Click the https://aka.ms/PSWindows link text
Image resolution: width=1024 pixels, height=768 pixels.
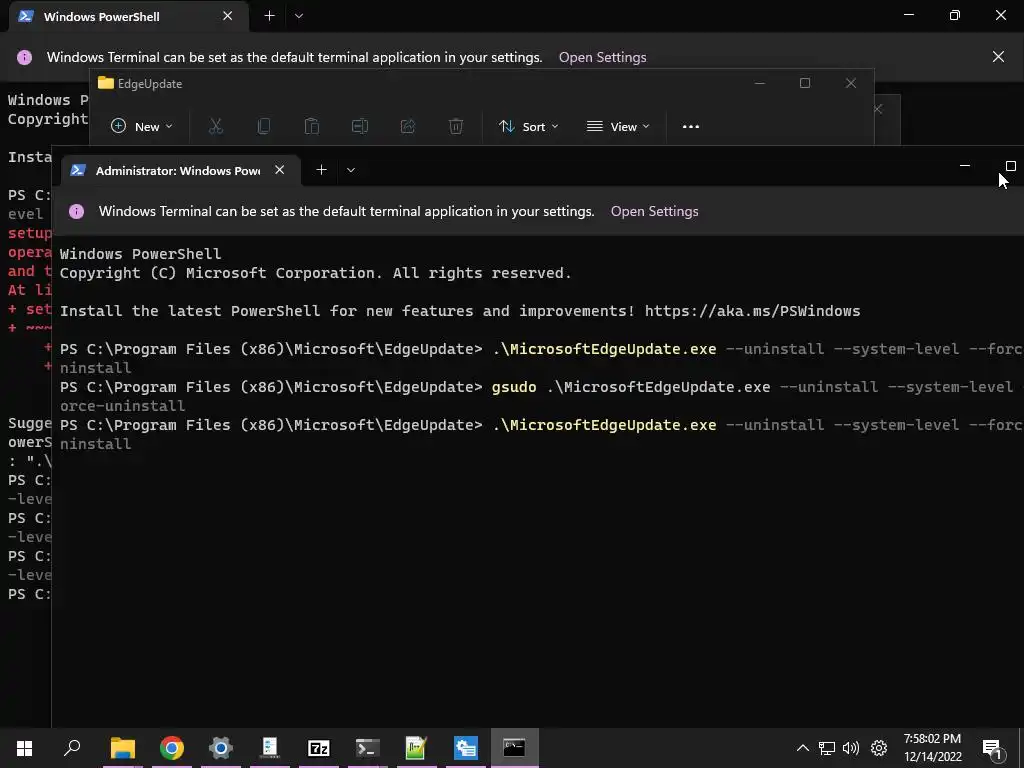tap(752, 311)
